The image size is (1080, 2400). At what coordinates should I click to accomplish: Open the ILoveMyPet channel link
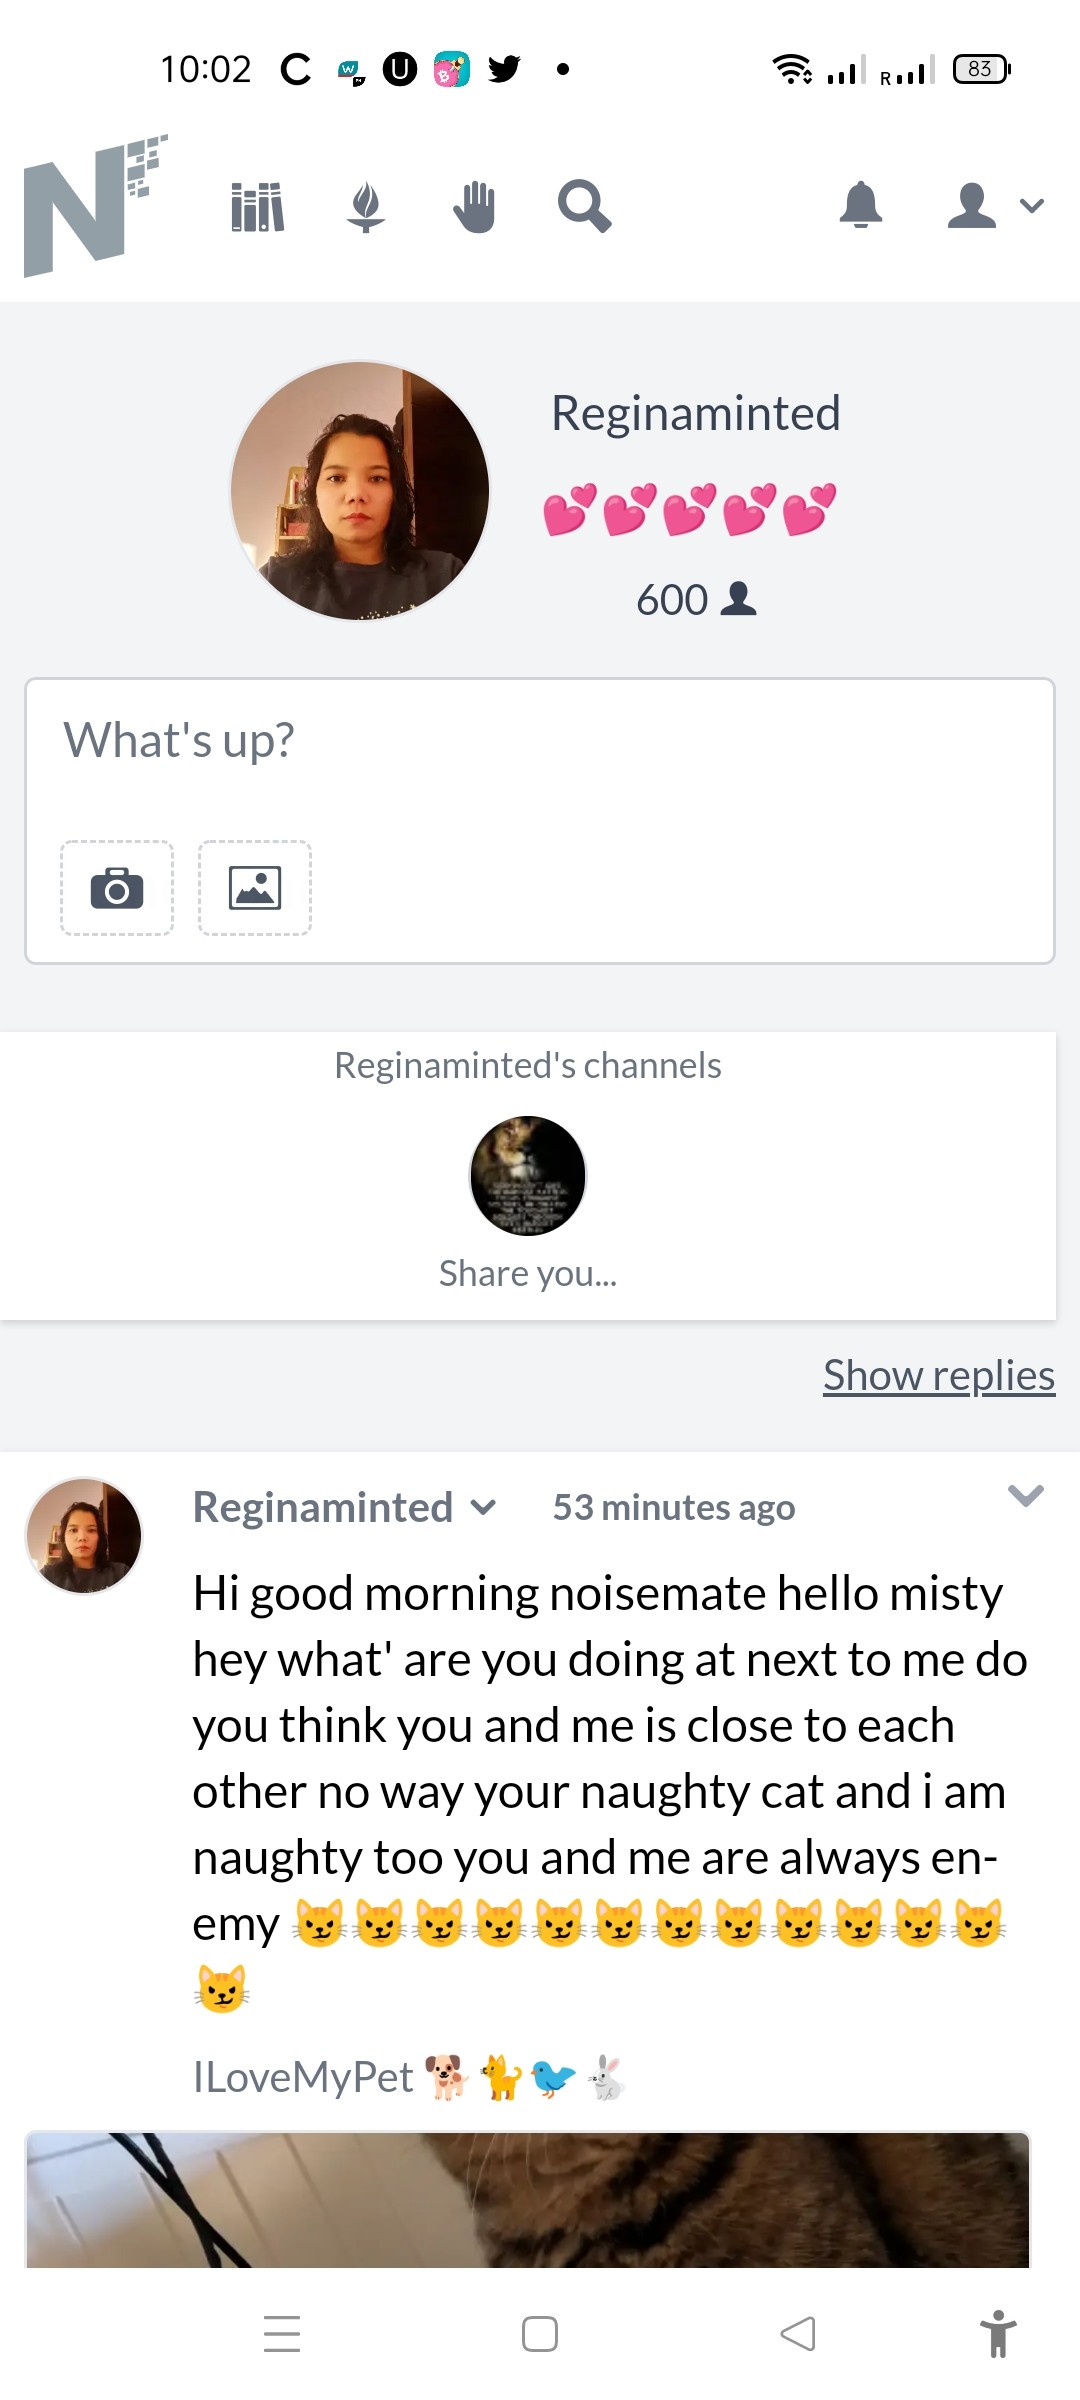pyautogui.click(x=409, y=2077)
